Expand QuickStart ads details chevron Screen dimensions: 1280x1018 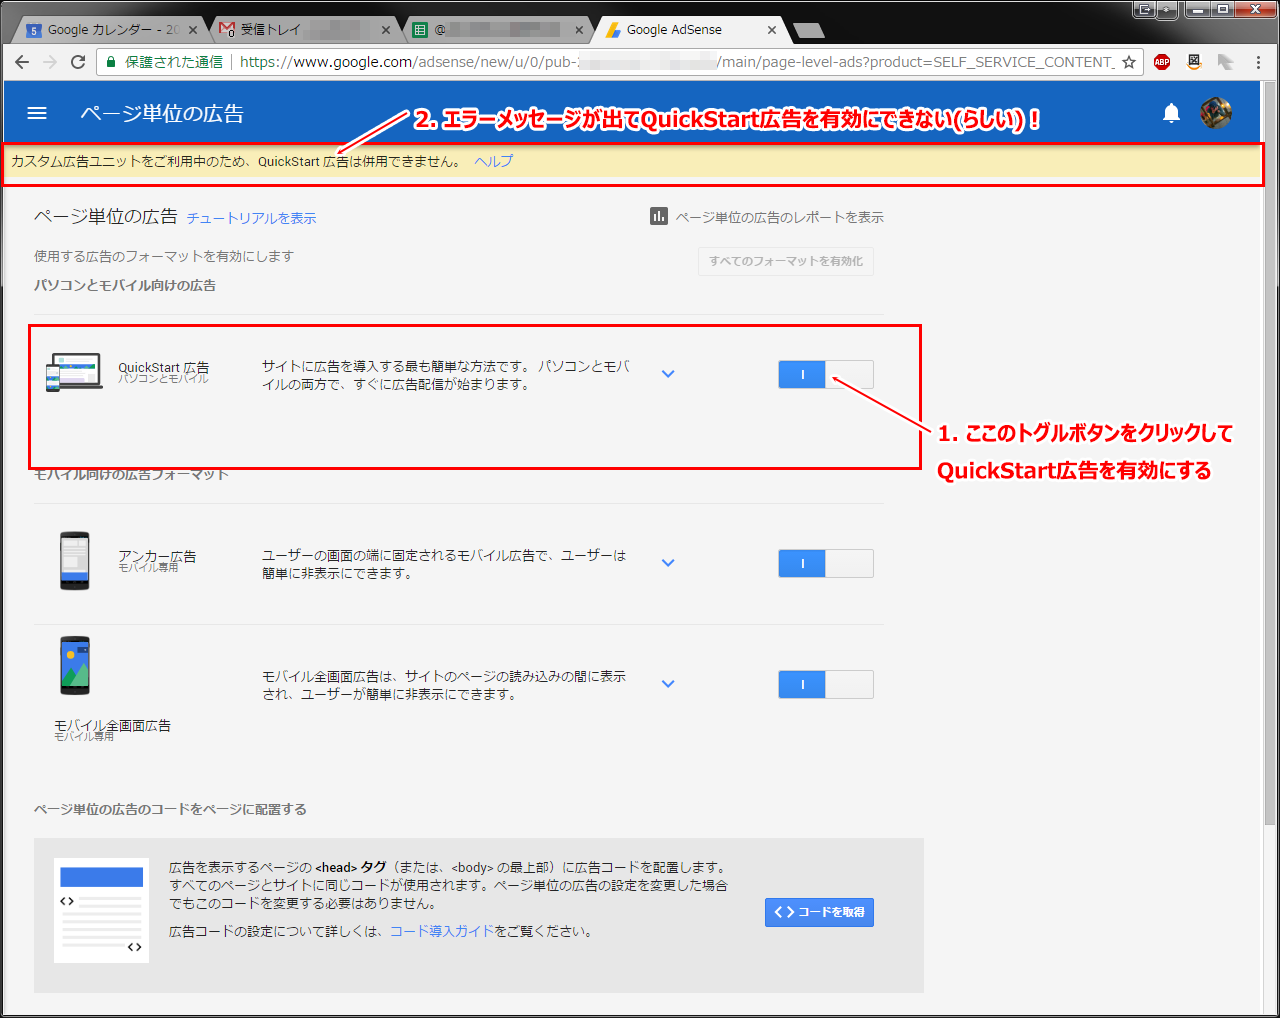pos(668,374)
